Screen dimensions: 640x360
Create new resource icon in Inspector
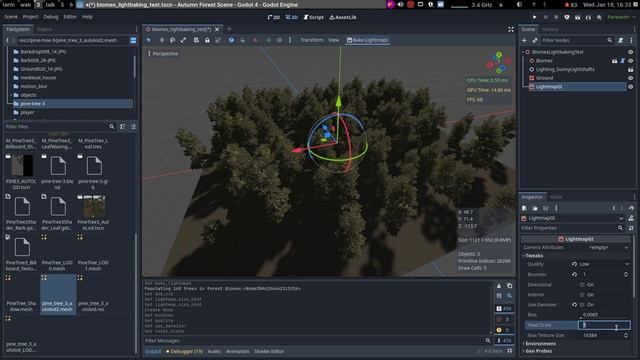[524, 208]
